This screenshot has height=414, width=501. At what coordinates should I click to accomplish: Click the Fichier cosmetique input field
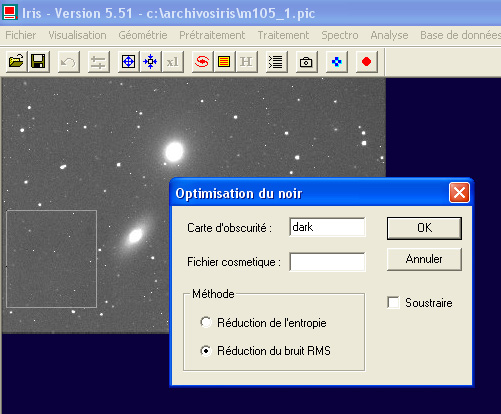point(327,262)
